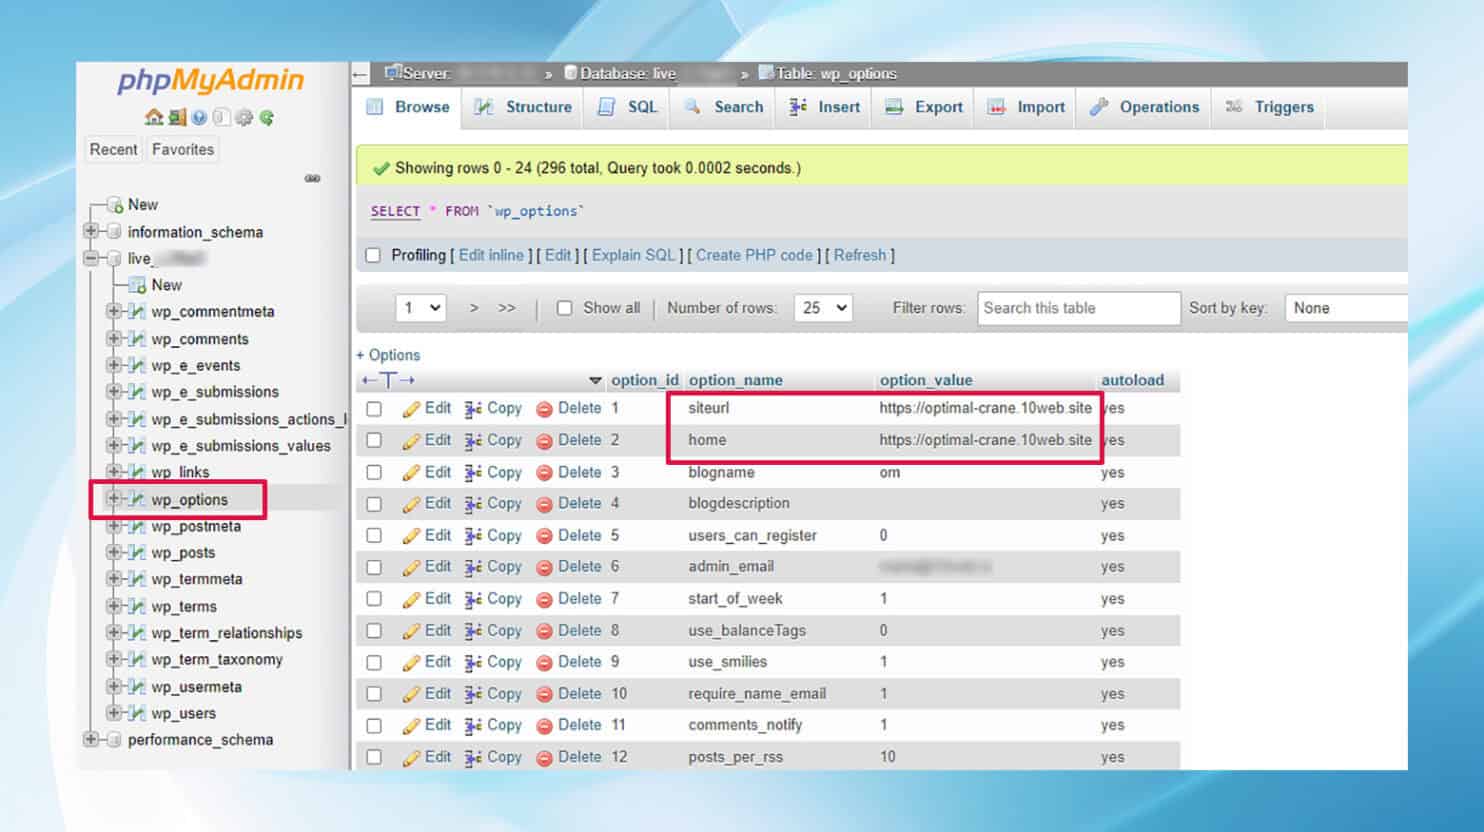
Task: Select the checkbox for admin_email row
Action: (374, 567)
